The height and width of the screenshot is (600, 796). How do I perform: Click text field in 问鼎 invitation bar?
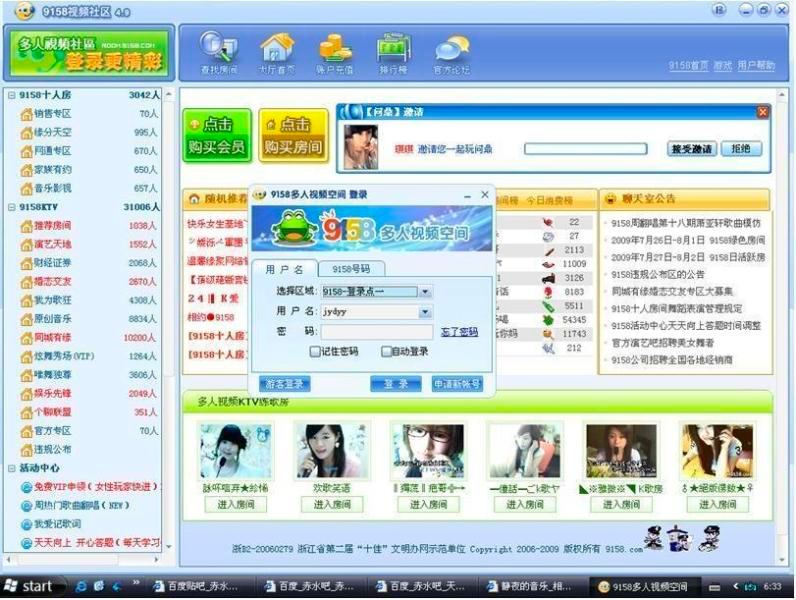pos(585,149)
